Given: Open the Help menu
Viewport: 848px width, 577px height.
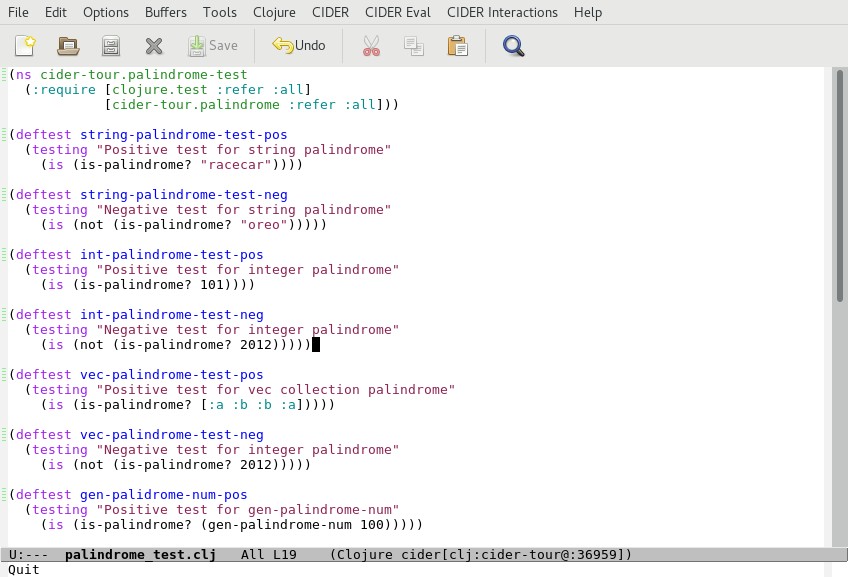Looking at the screenshot, I should click(588, 12).
